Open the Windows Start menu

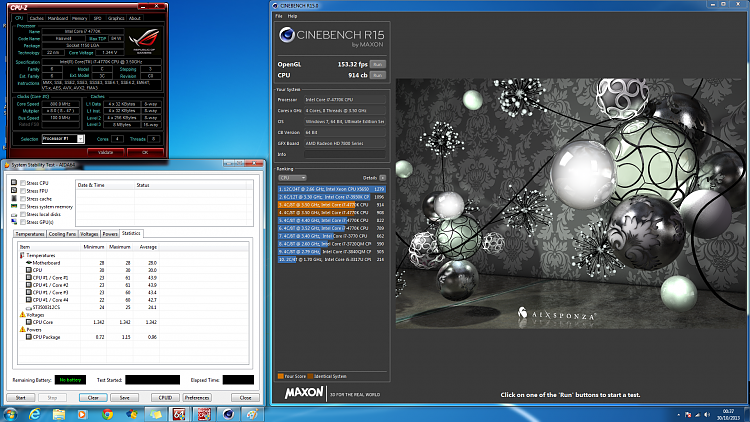(10, 414)
